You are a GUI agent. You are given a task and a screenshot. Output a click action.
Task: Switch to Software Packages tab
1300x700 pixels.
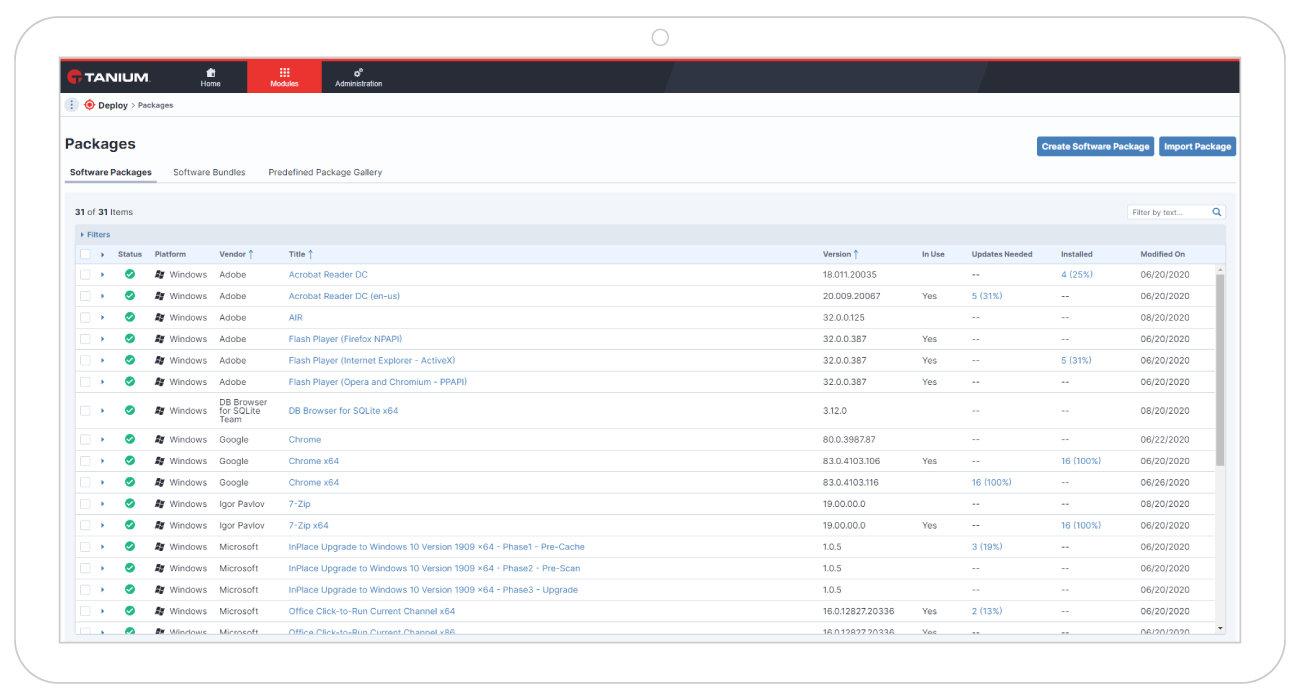[111, 172]
